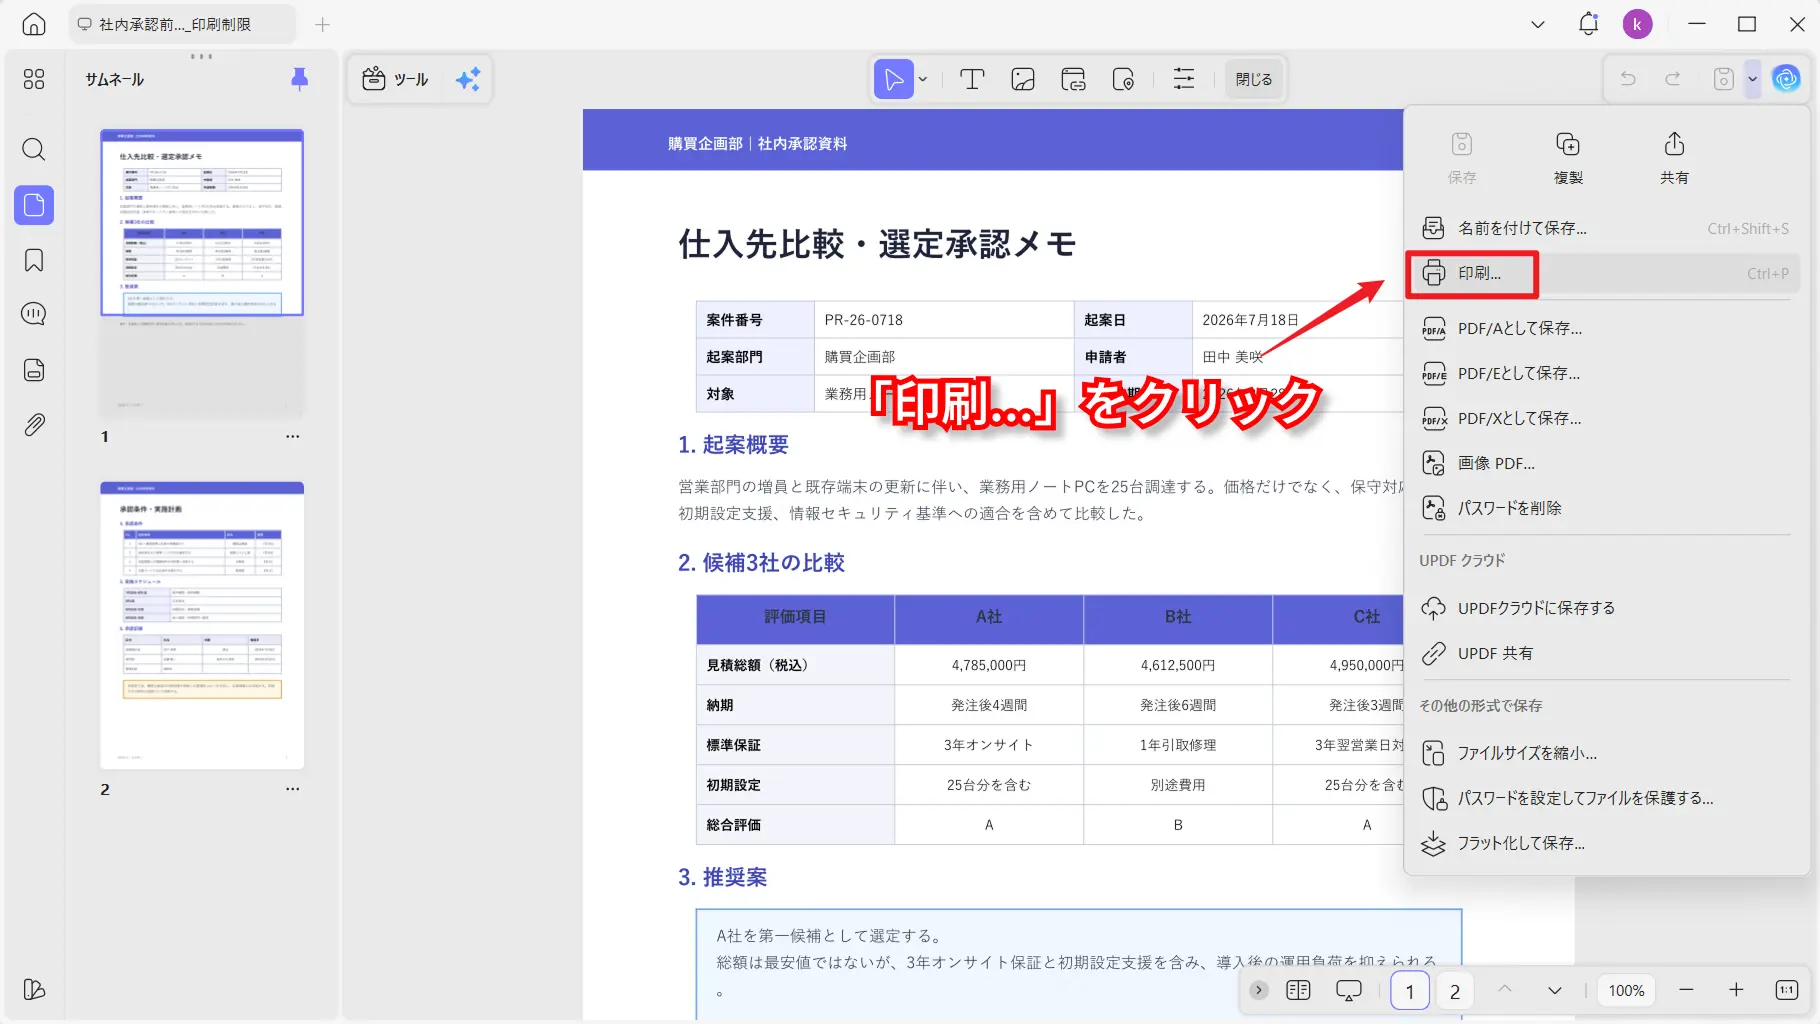Select the page thumbnail panel icon
Screen dimensions: 1820x1024
click(34, 205)
